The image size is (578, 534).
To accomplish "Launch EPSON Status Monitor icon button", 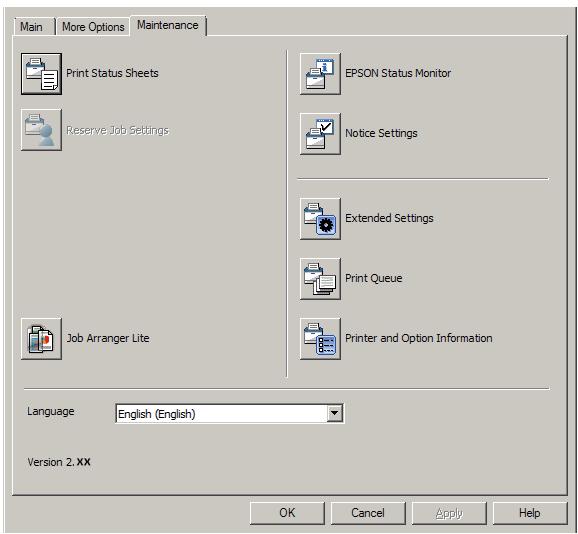I will coord(320,74).
